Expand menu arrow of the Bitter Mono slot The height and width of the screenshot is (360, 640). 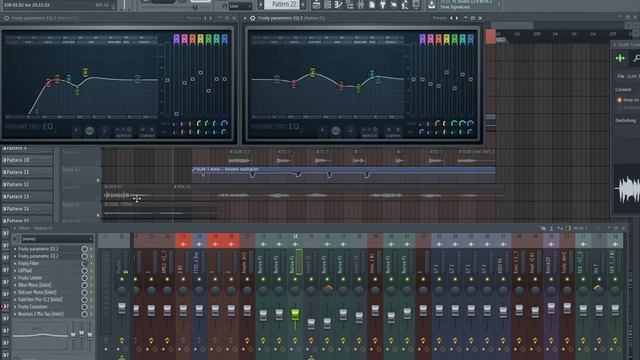[16, 285]
